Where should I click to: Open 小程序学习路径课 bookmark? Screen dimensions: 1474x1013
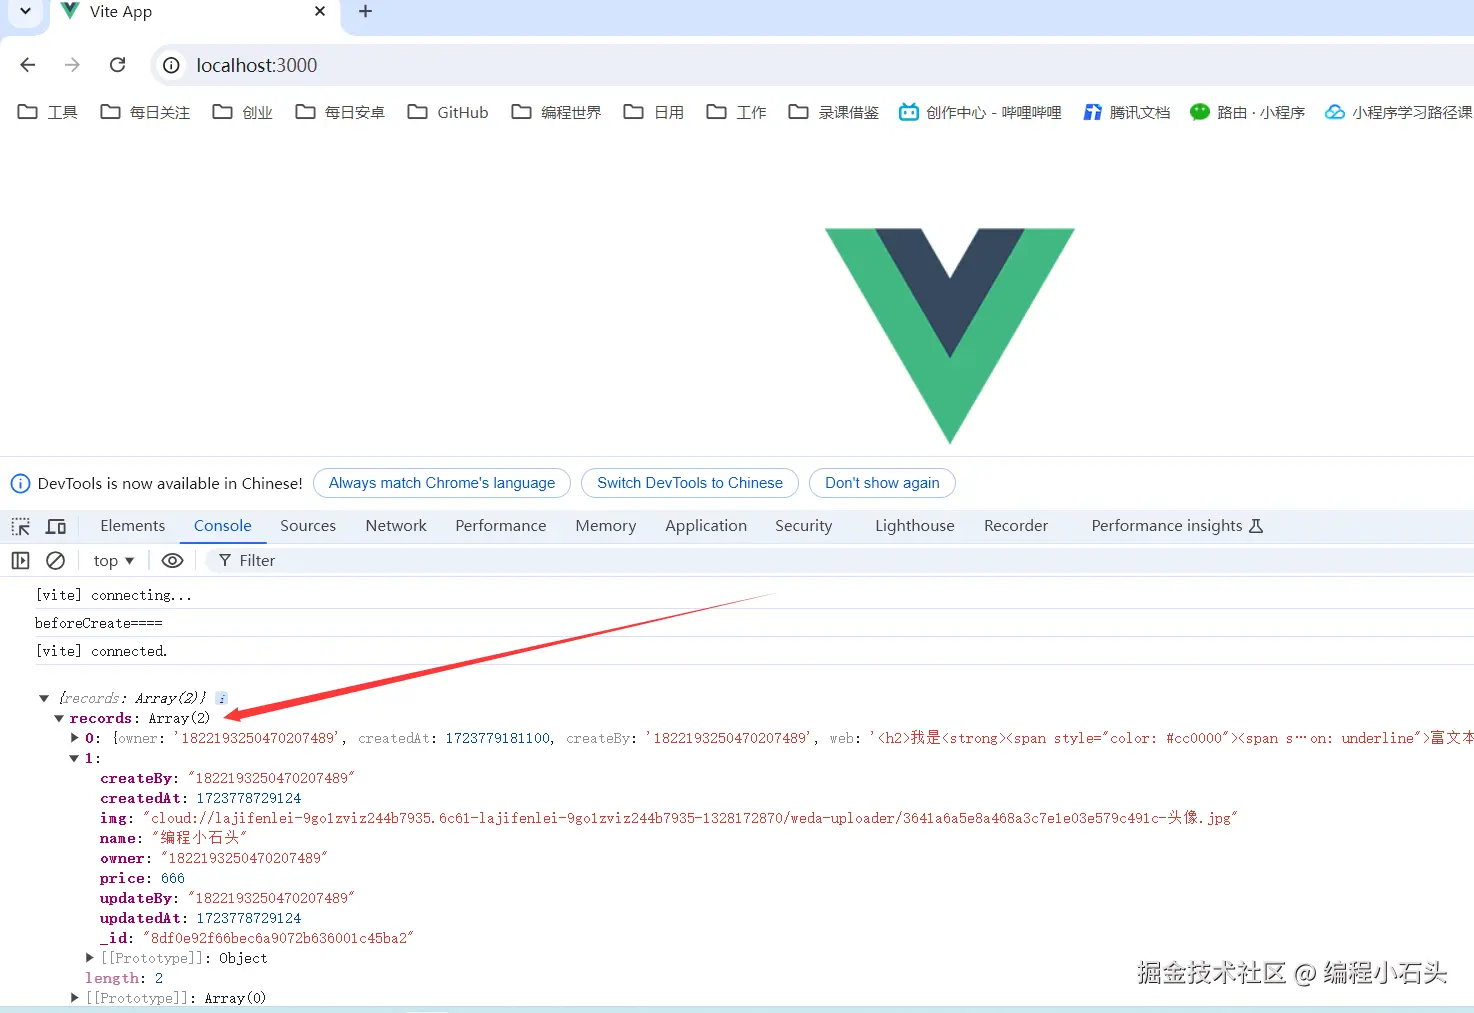[1399, 112]
